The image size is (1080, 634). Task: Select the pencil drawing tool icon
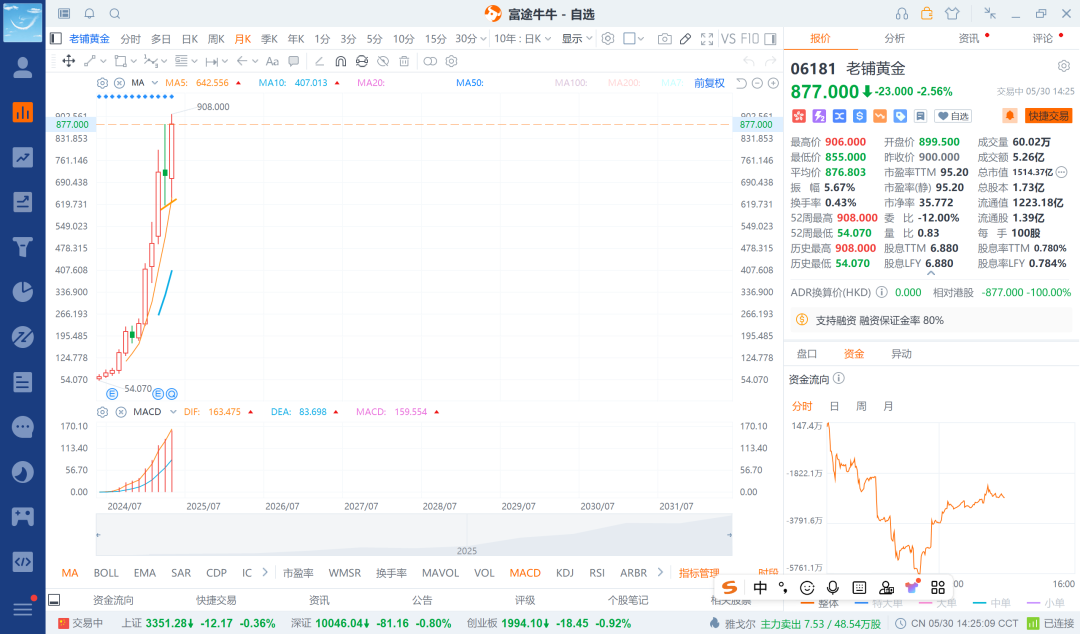point(685,39)
